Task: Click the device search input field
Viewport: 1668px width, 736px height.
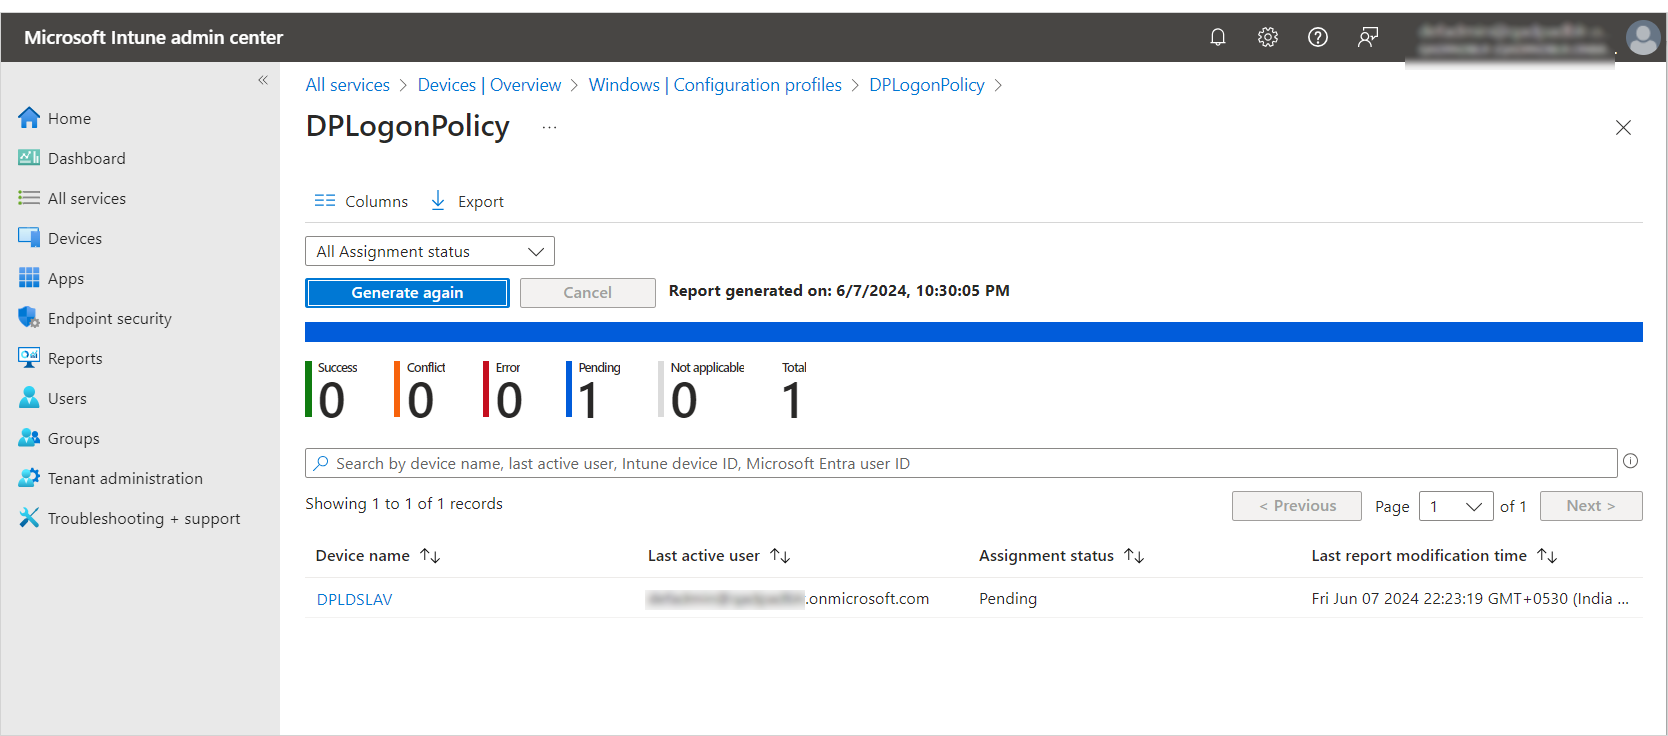Action: (x=960, y=463)
